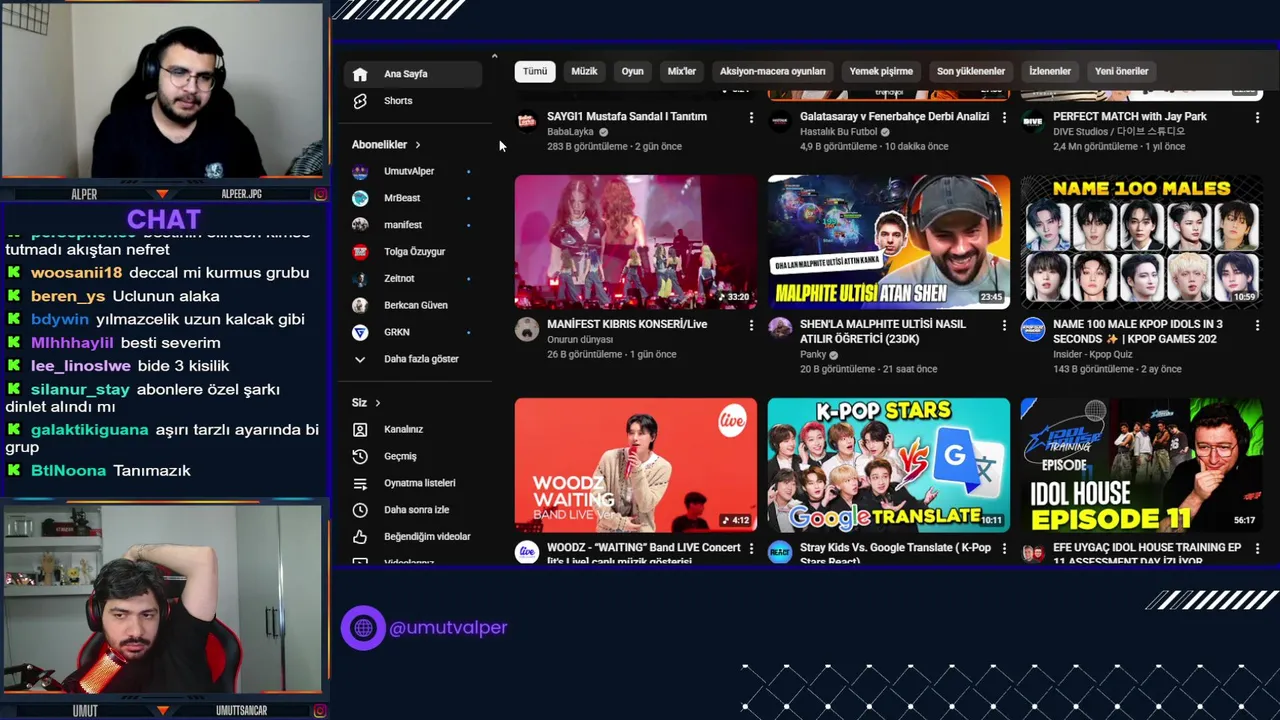Viewport: 1280px width, 720px height.
Task: Open the Onurun dünyası channel link
Action: click(580, 340)
